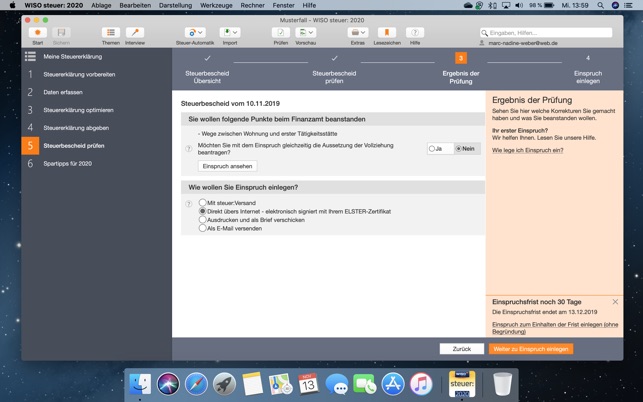Click Weiter zu Einspruch einlegen button

(531, 349)
